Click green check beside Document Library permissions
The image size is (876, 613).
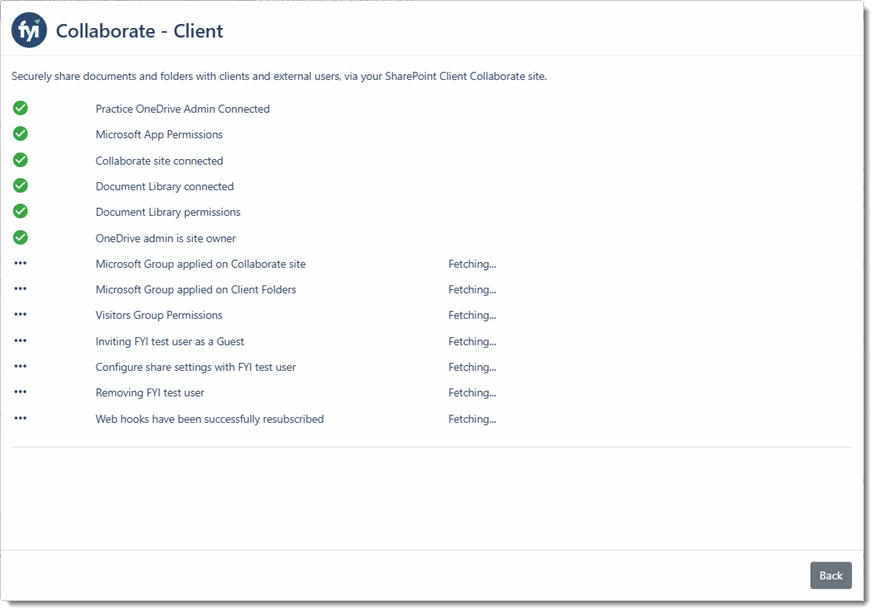click(x=21, y=211)
